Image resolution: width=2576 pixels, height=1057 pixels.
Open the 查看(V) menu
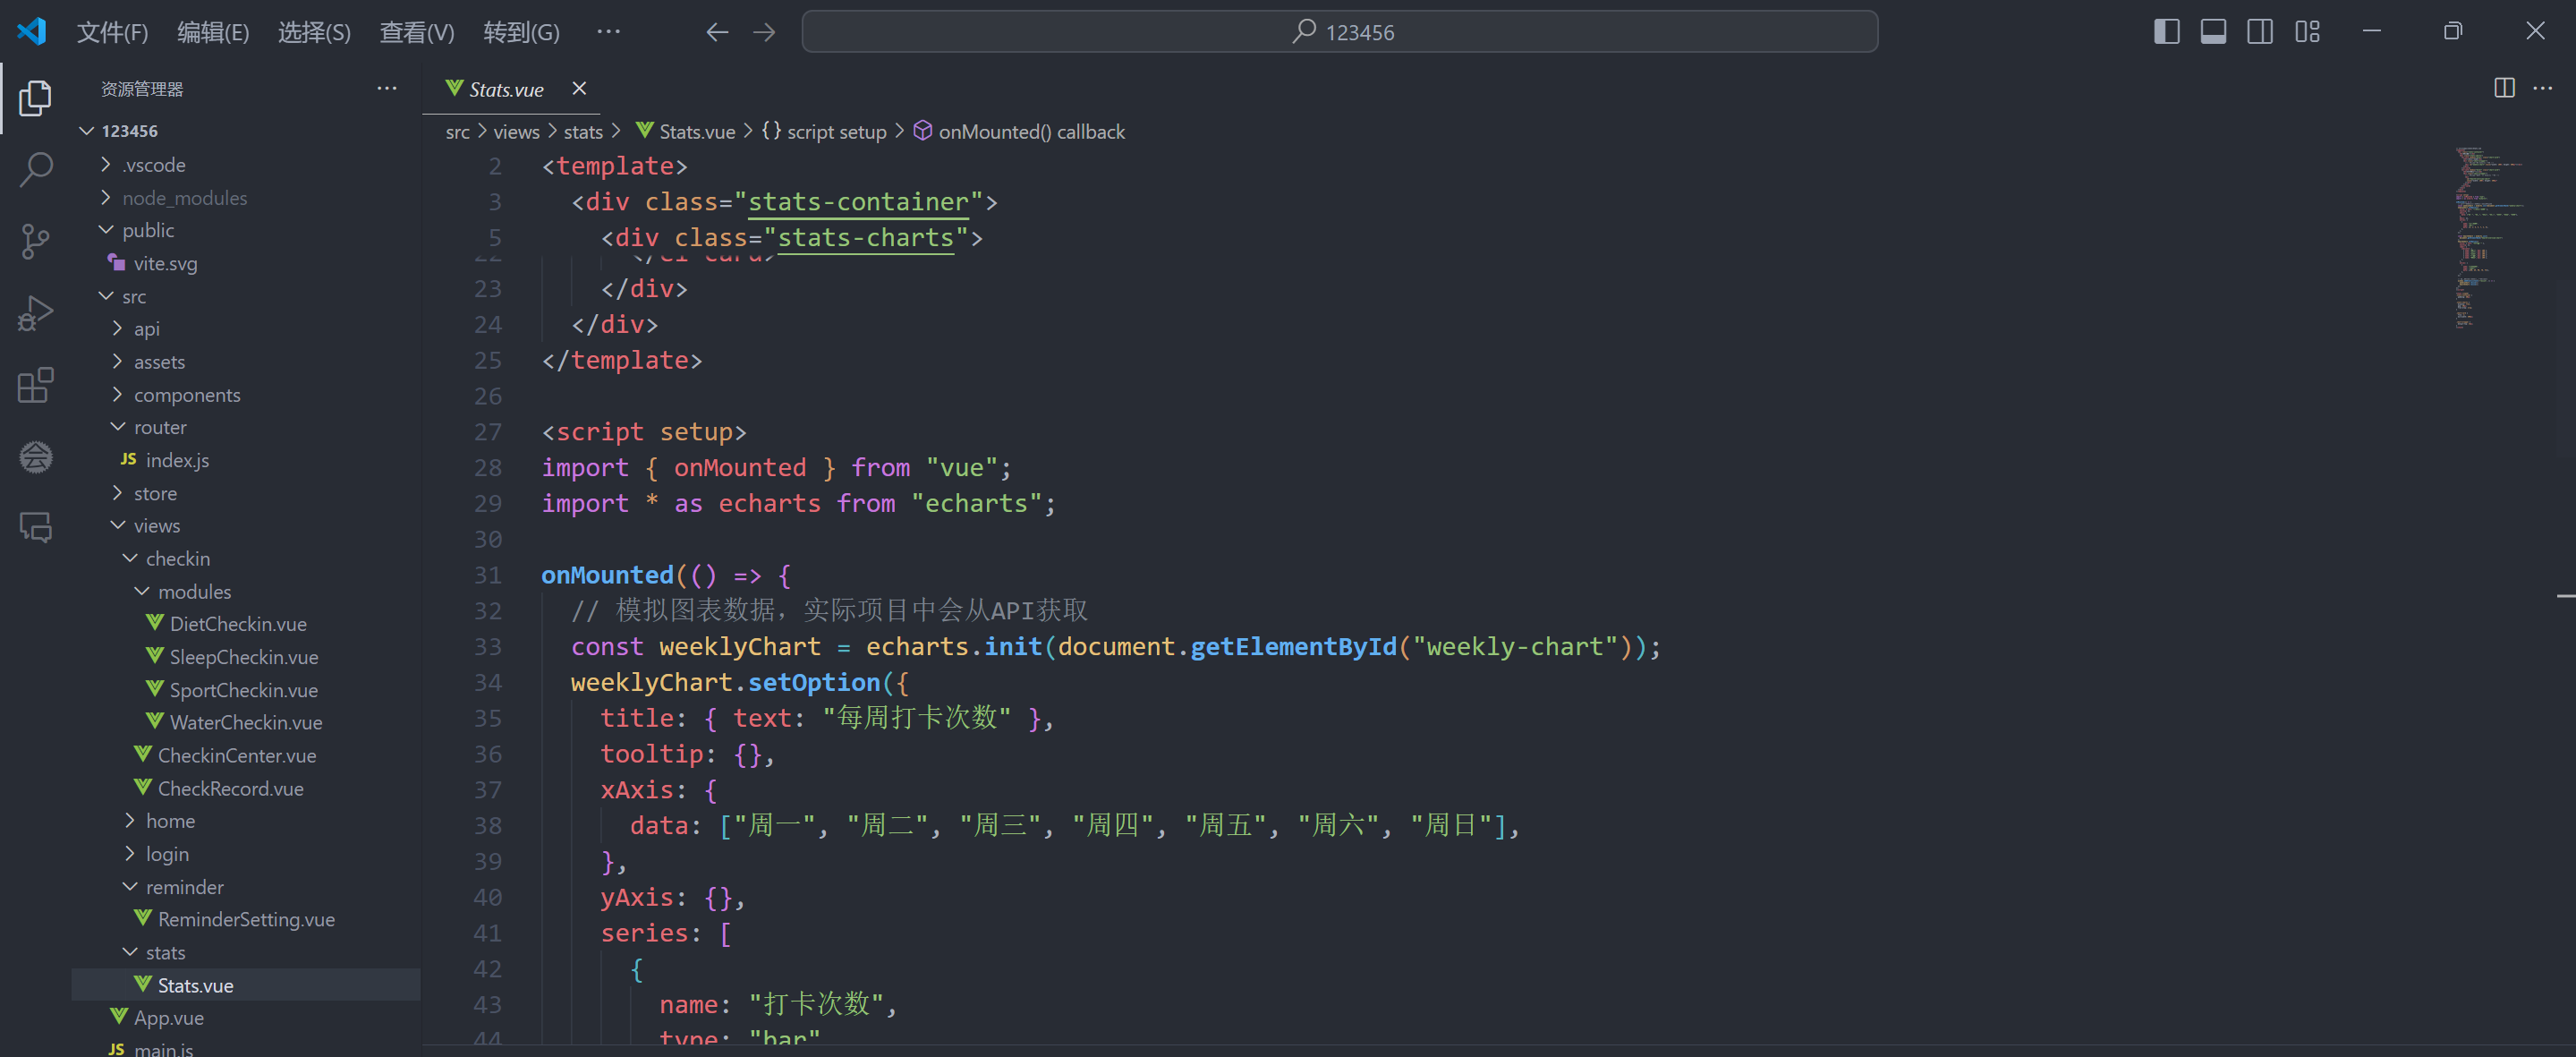point(416,32)
